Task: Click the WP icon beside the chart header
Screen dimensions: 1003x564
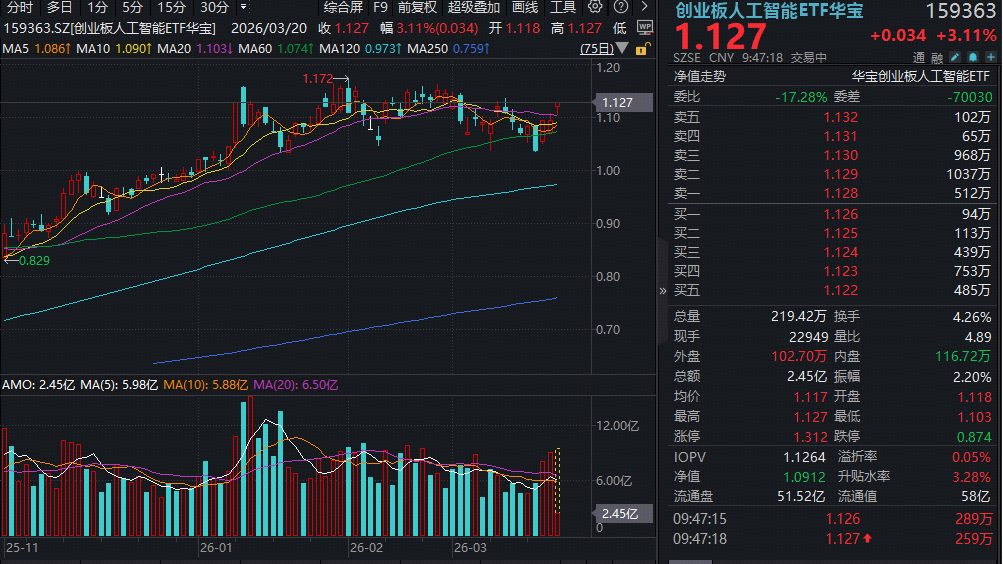Action: 643,30
